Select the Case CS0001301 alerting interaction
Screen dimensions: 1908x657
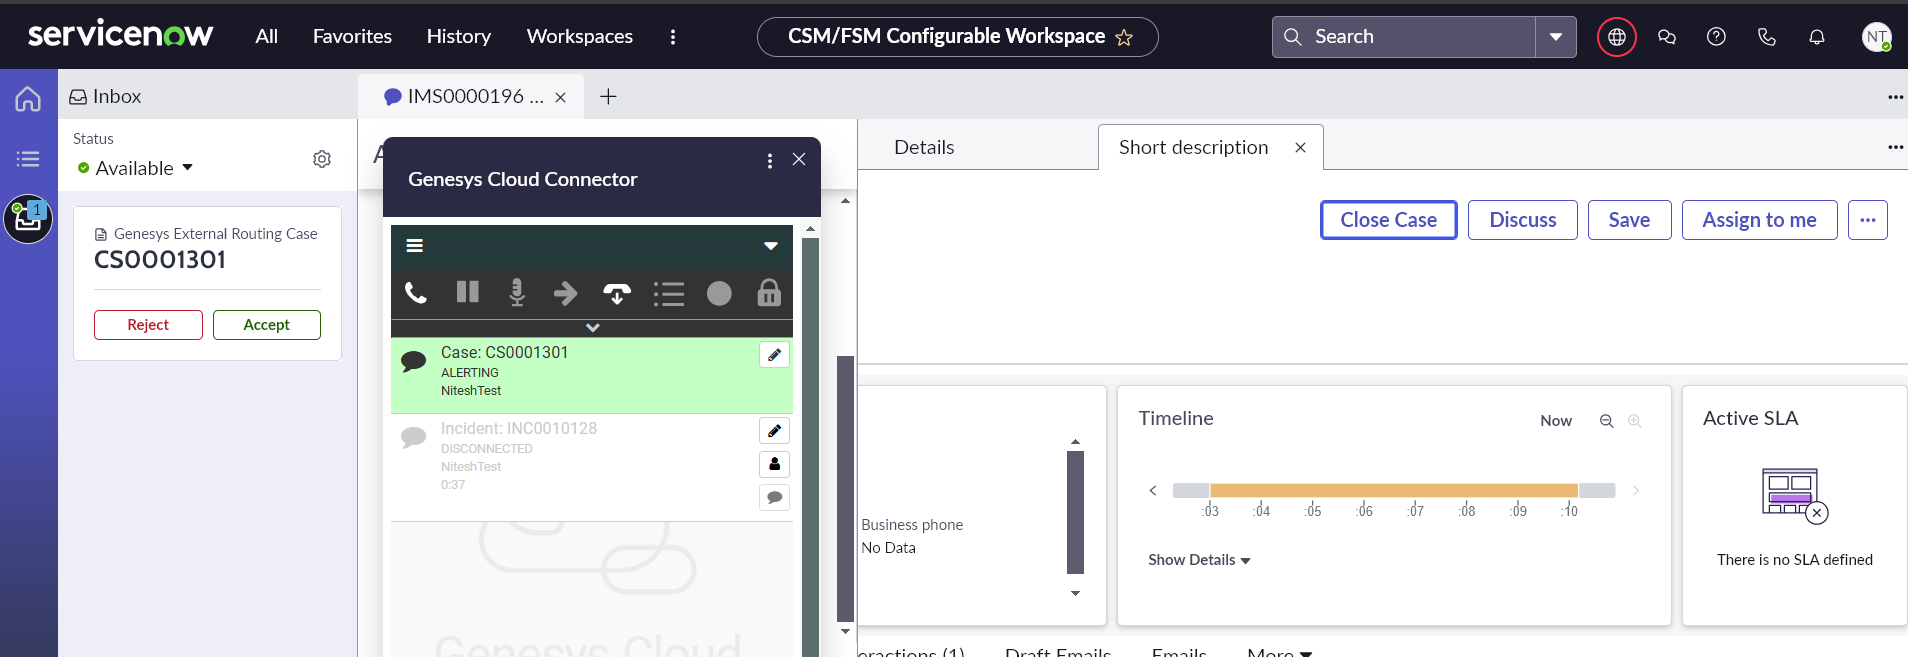(x=592, y=375)
